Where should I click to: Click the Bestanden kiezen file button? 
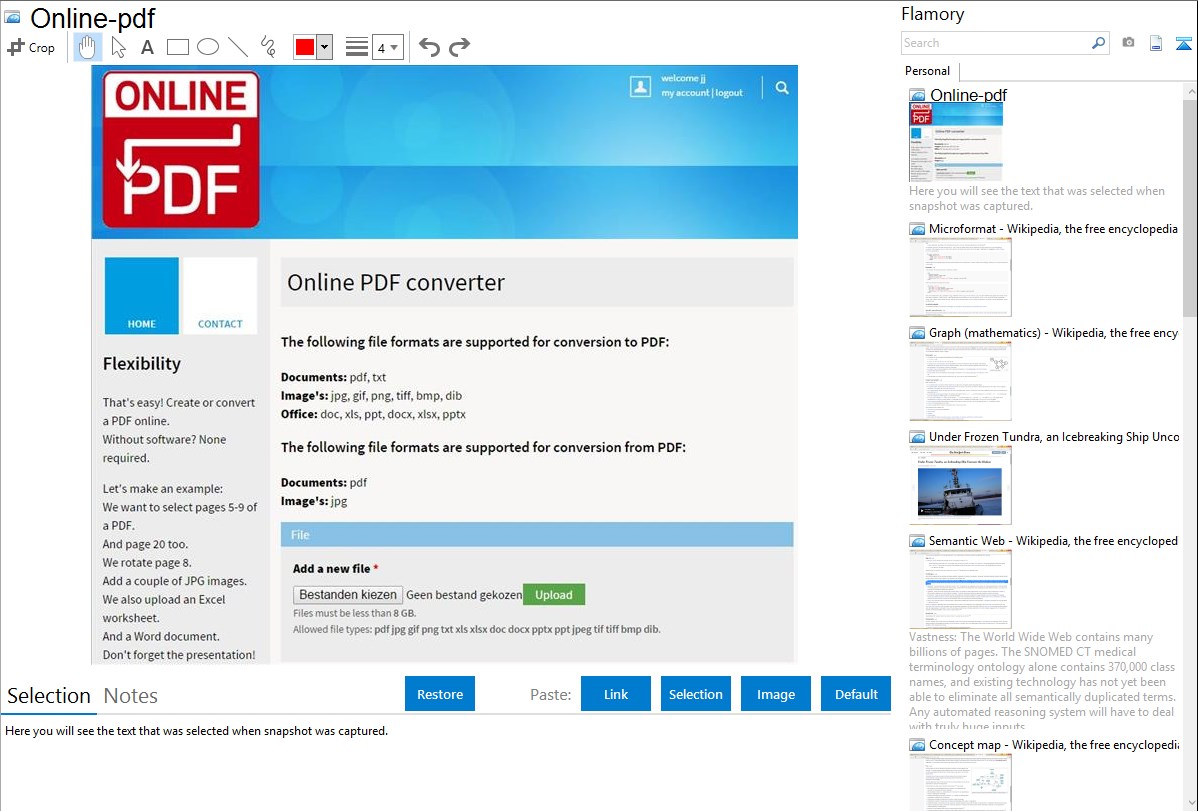click(348, 595)
